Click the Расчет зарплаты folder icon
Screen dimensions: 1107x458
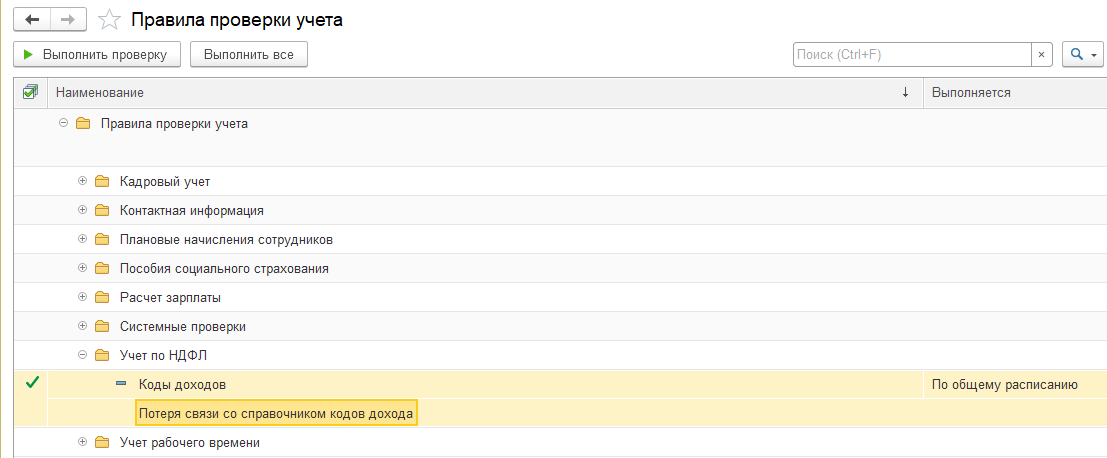tap(102, 298)
